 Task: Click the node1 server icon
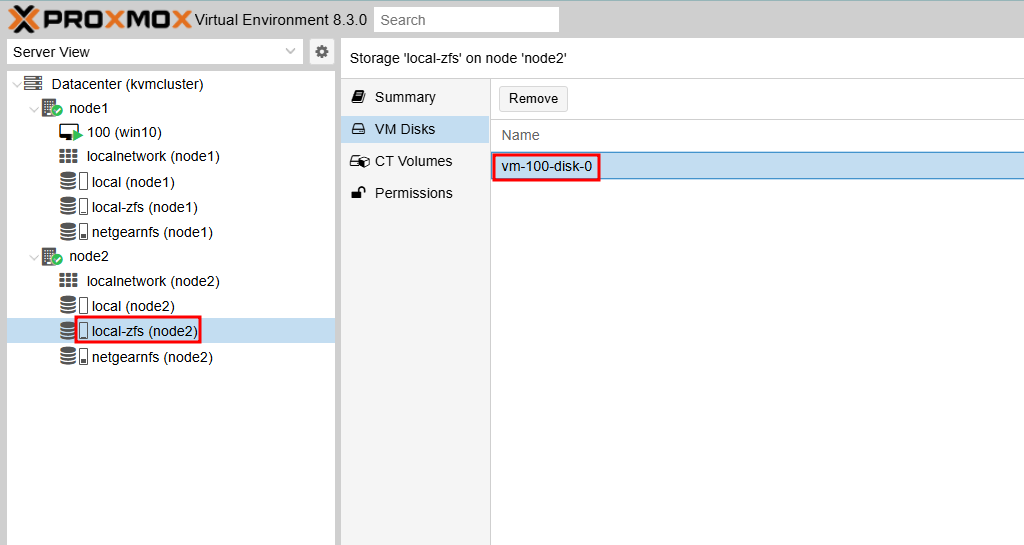pyautogui.click(x=52, y=108)
